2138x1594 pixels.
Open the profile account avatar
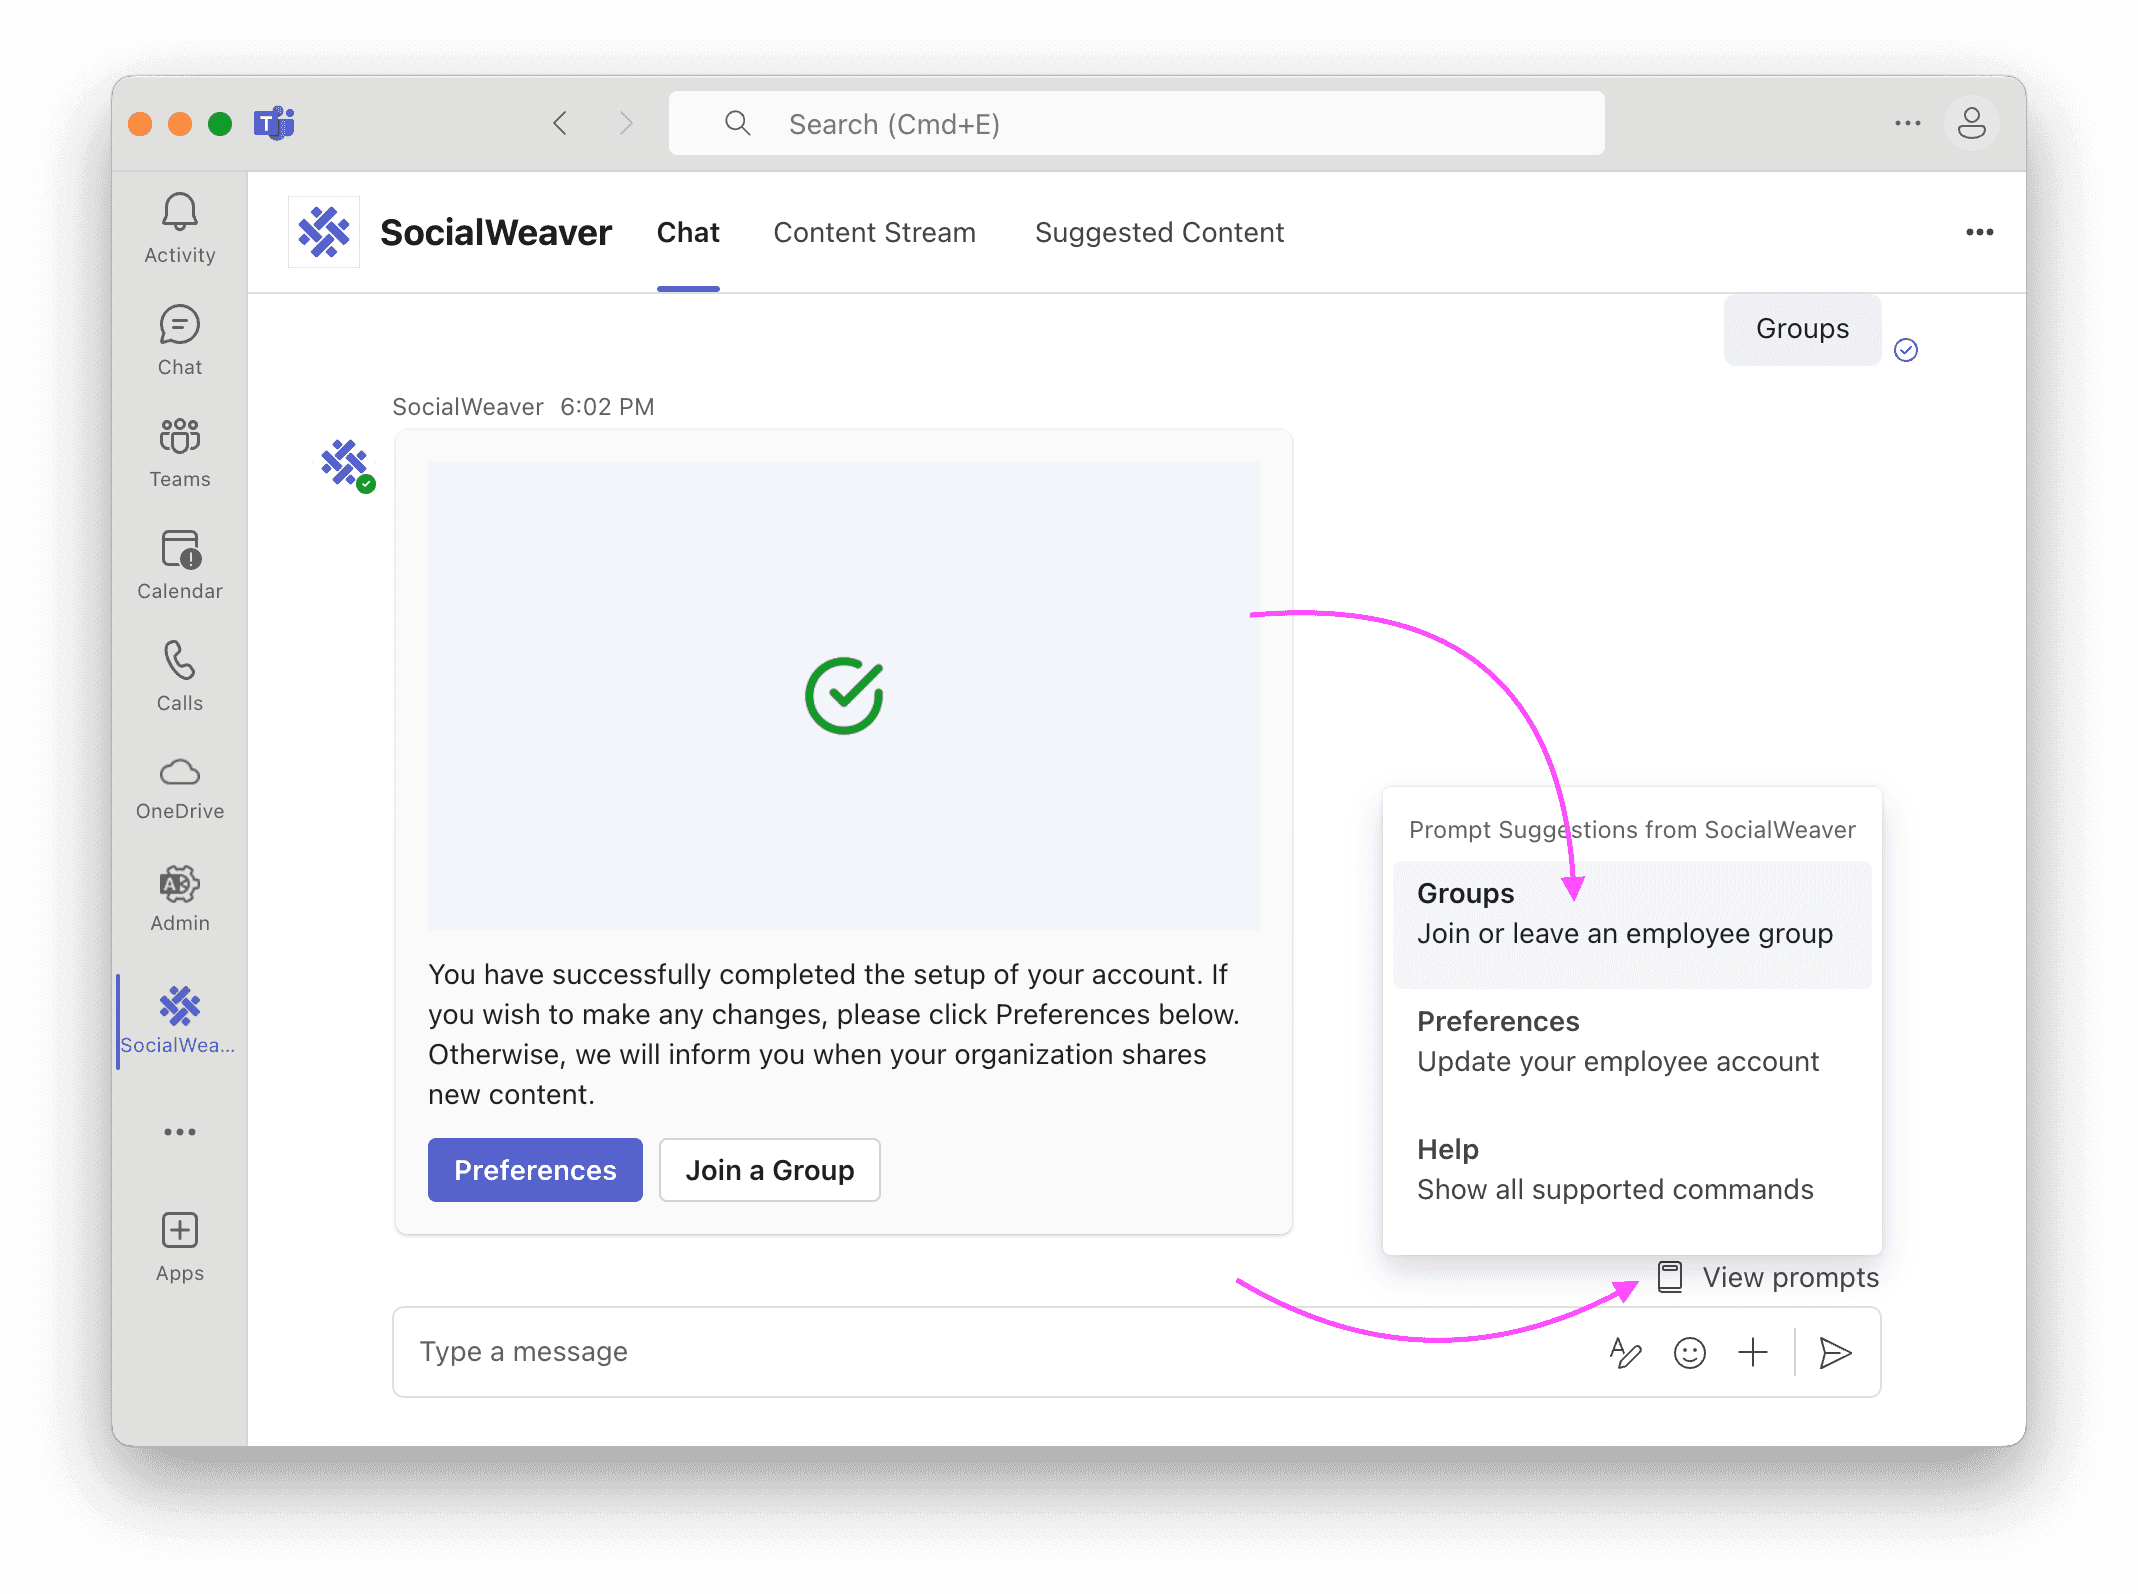click(1972, 123)
